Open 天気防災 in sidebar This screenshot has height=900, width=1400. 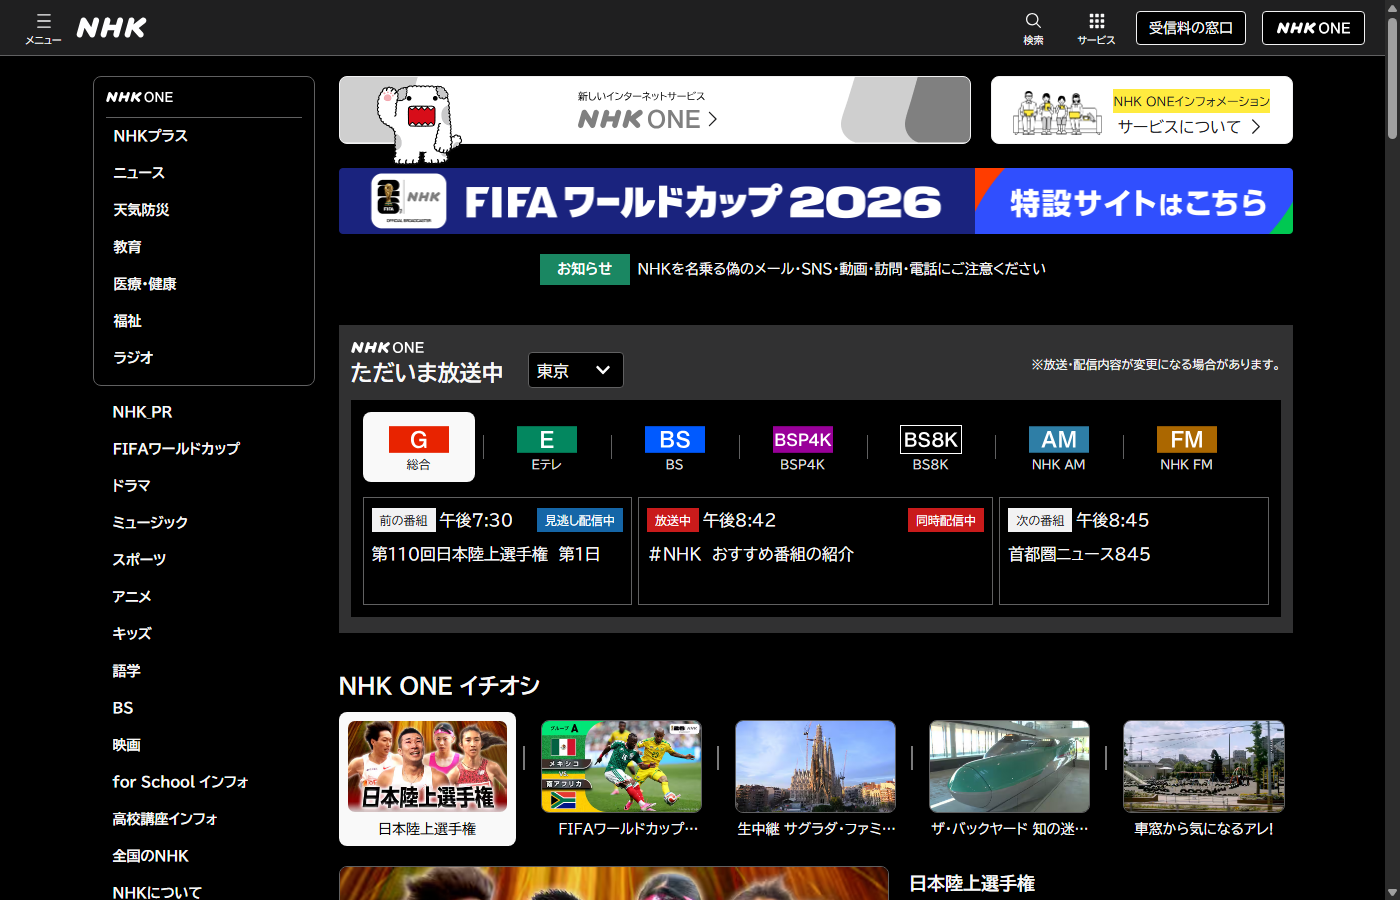(141, 210)
